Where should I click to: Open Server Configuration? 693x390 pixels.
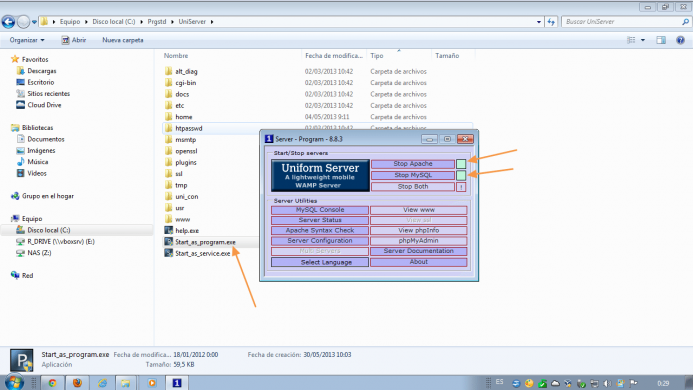(x=320, y=241)
